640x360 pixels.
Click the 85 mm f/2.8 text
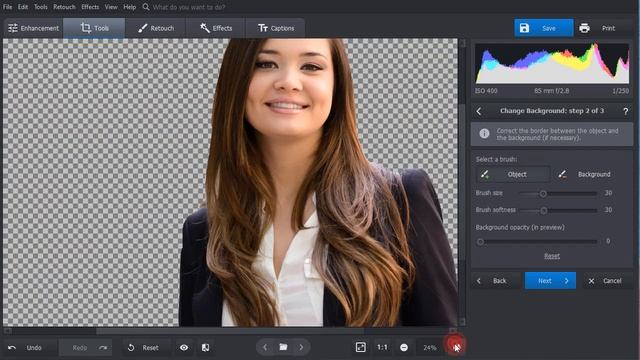[551, 91]
